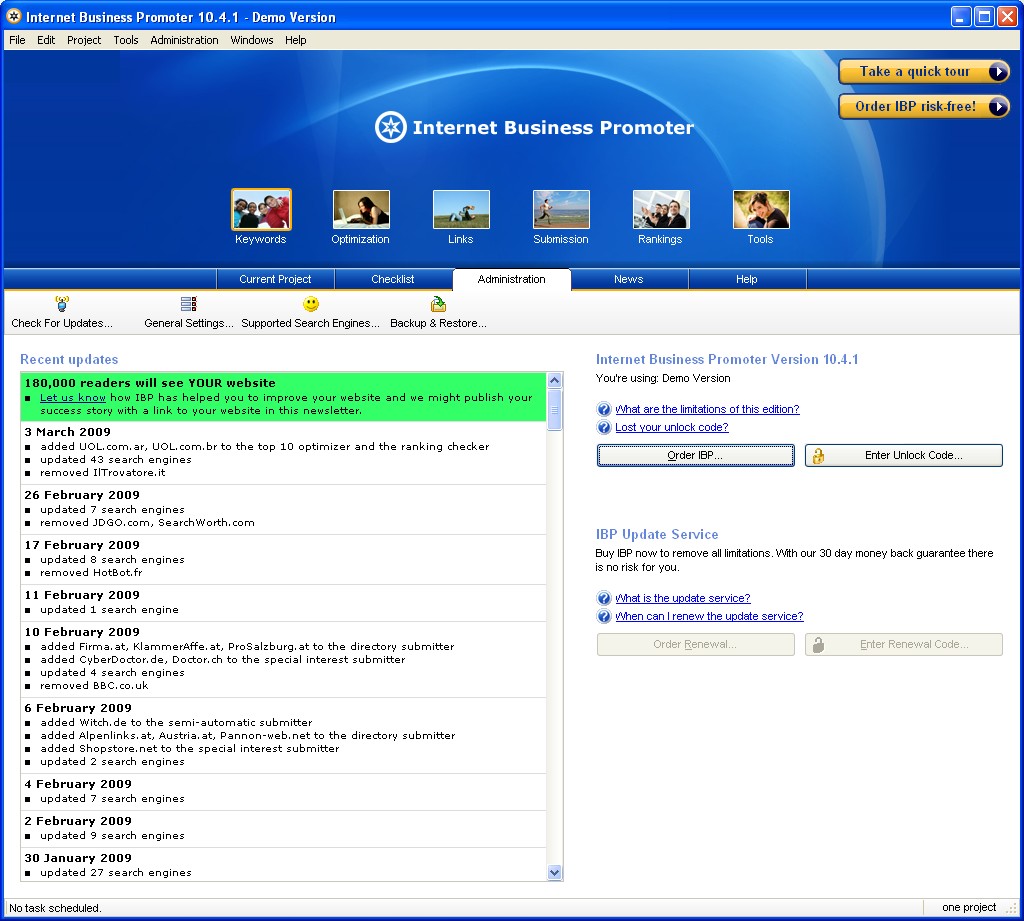
Task: Open 'What is the update service?' link
Action: 683,598
